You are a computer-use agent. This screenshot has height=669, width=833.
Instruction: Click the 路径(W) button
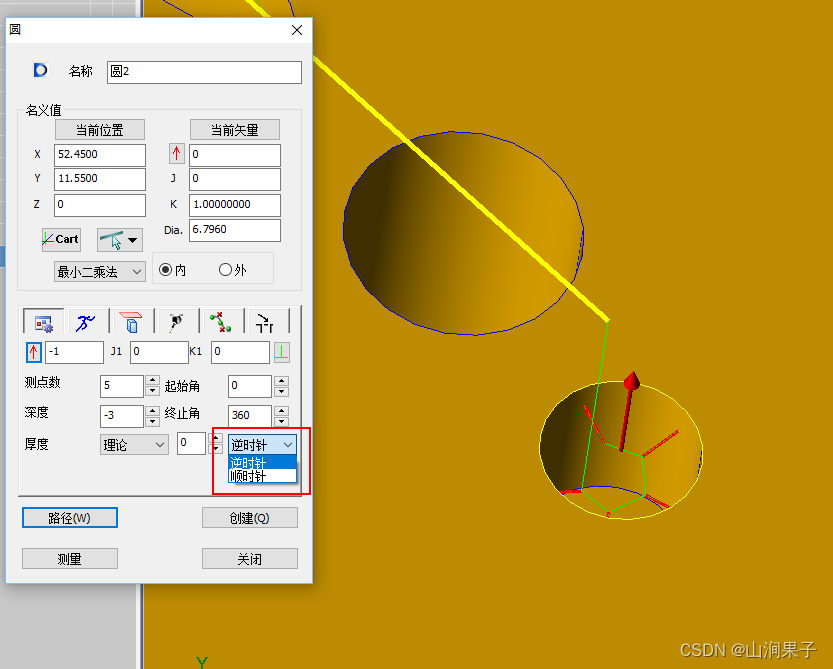[x=69, y=517]
